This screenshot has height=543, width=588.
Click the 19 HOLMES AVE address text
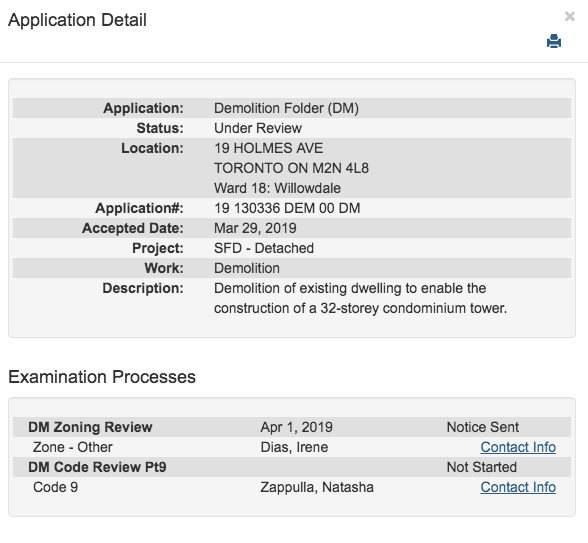[268, 148]
